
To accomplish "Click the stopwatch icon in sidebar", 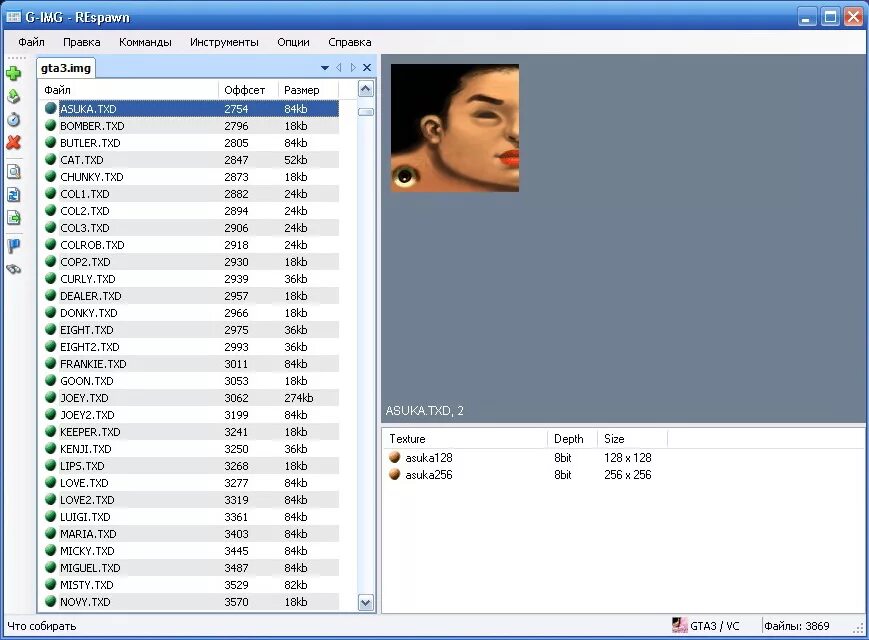I will 13,120.
